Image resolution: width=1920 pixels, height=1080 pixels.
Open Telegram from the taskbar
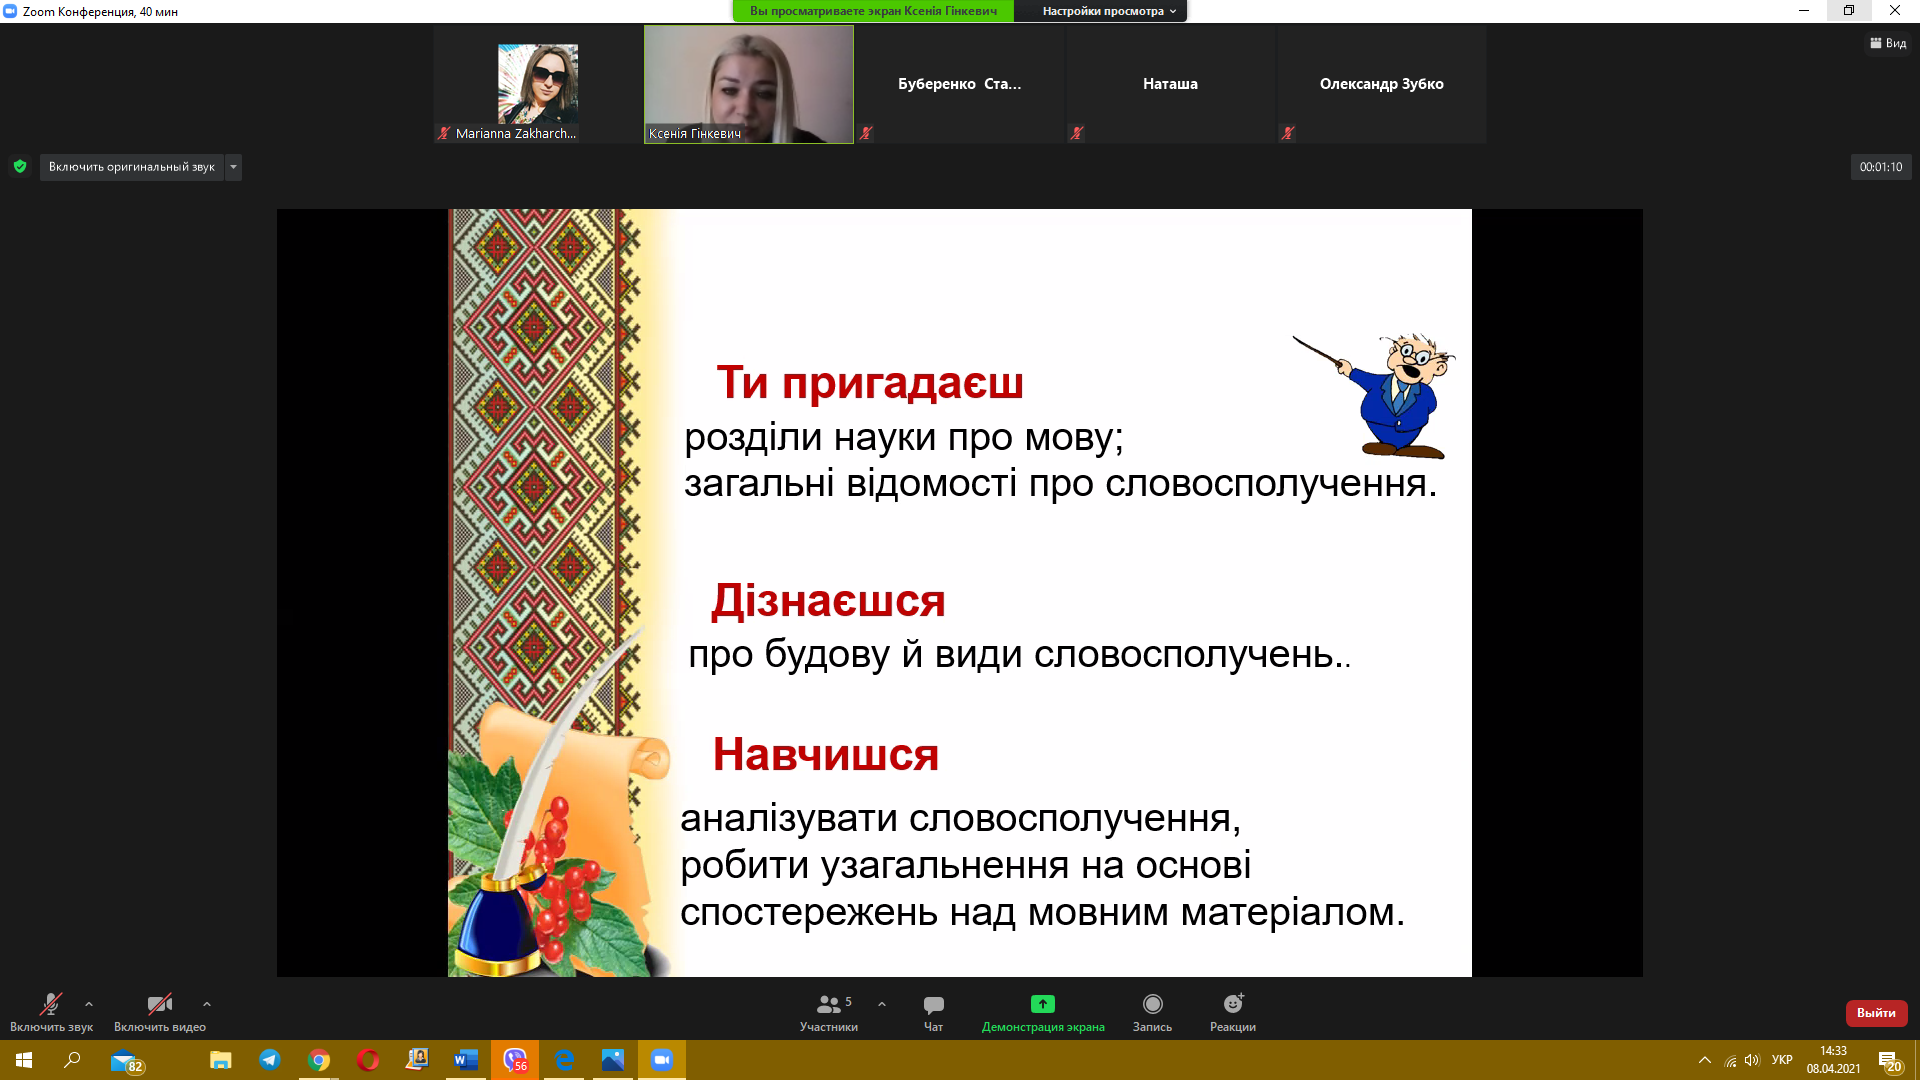270,1060
